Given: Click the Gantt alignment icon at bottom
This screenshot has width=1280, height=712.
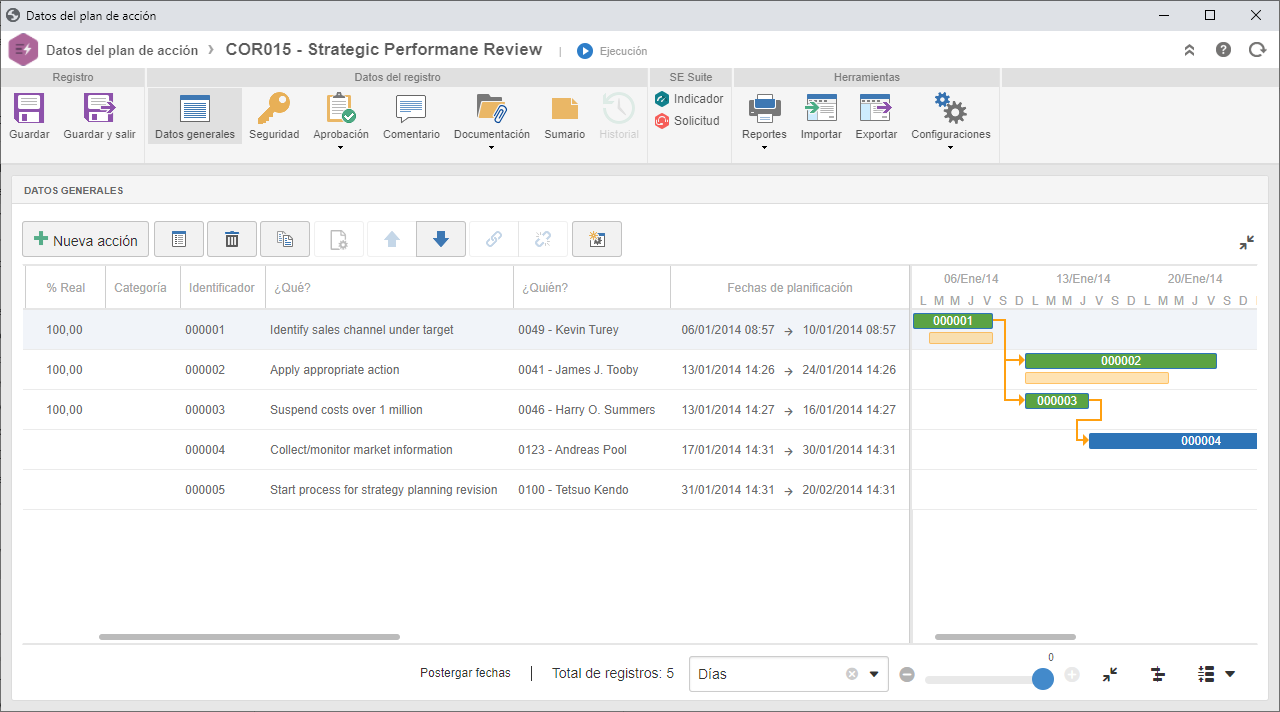Looking at the screenshot, I should 1158,674.
